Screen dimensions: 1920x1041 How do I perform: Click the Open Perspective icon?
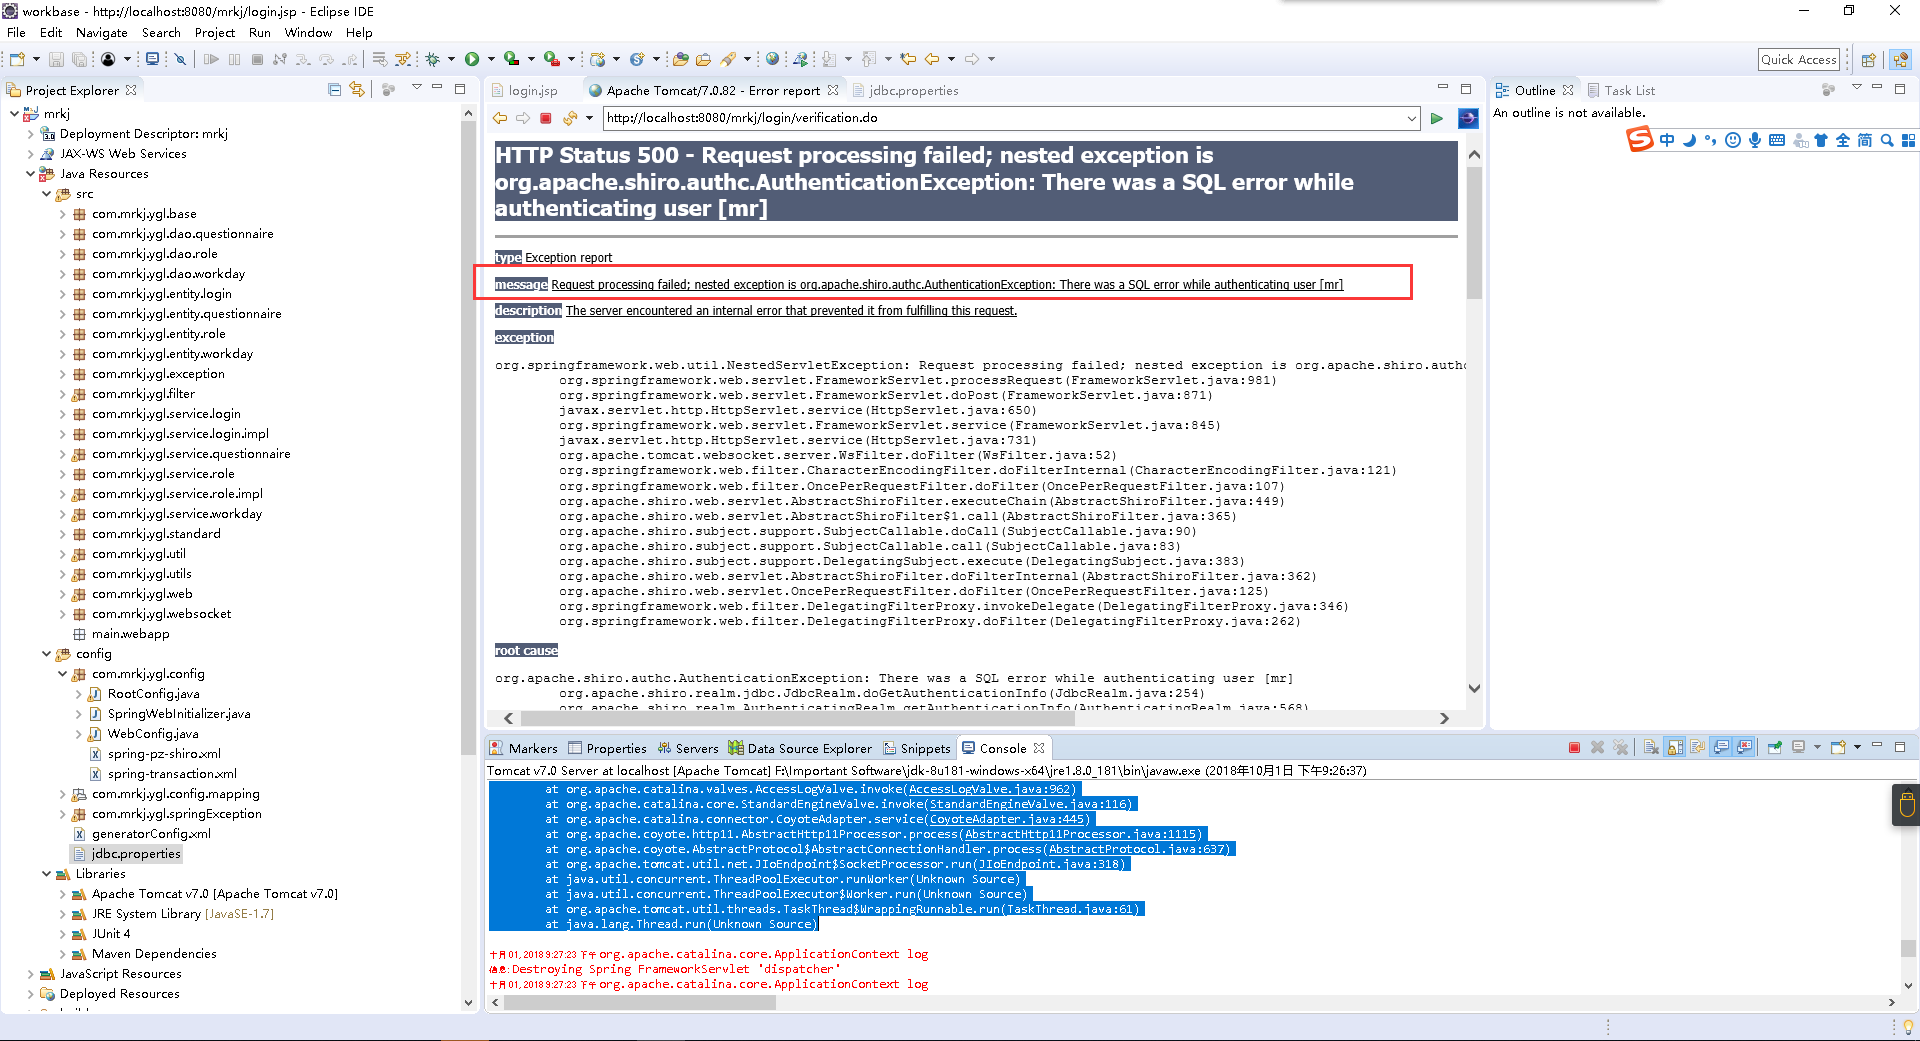tap(1868, 60)
